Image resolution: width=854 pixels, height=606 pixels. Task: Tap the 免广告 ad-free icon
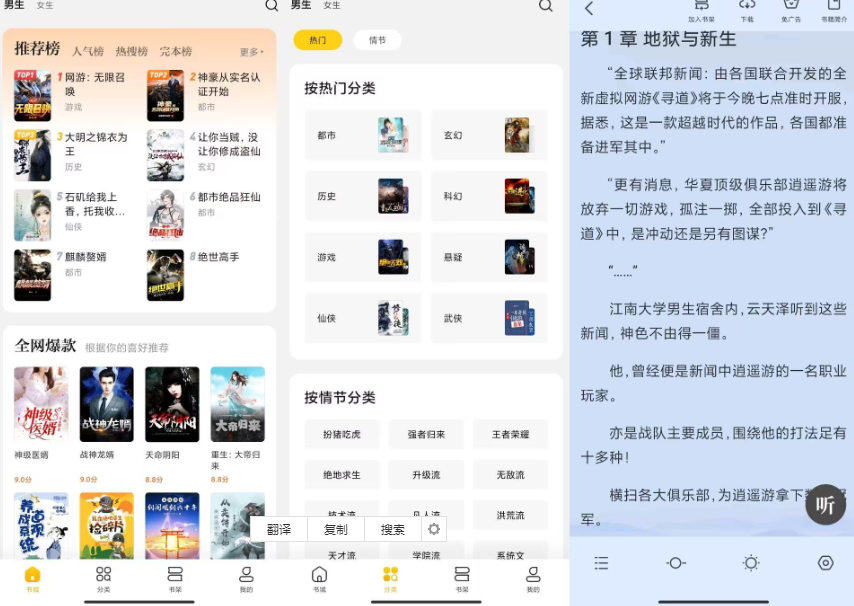pyautogui.click(x=791, y=8)
